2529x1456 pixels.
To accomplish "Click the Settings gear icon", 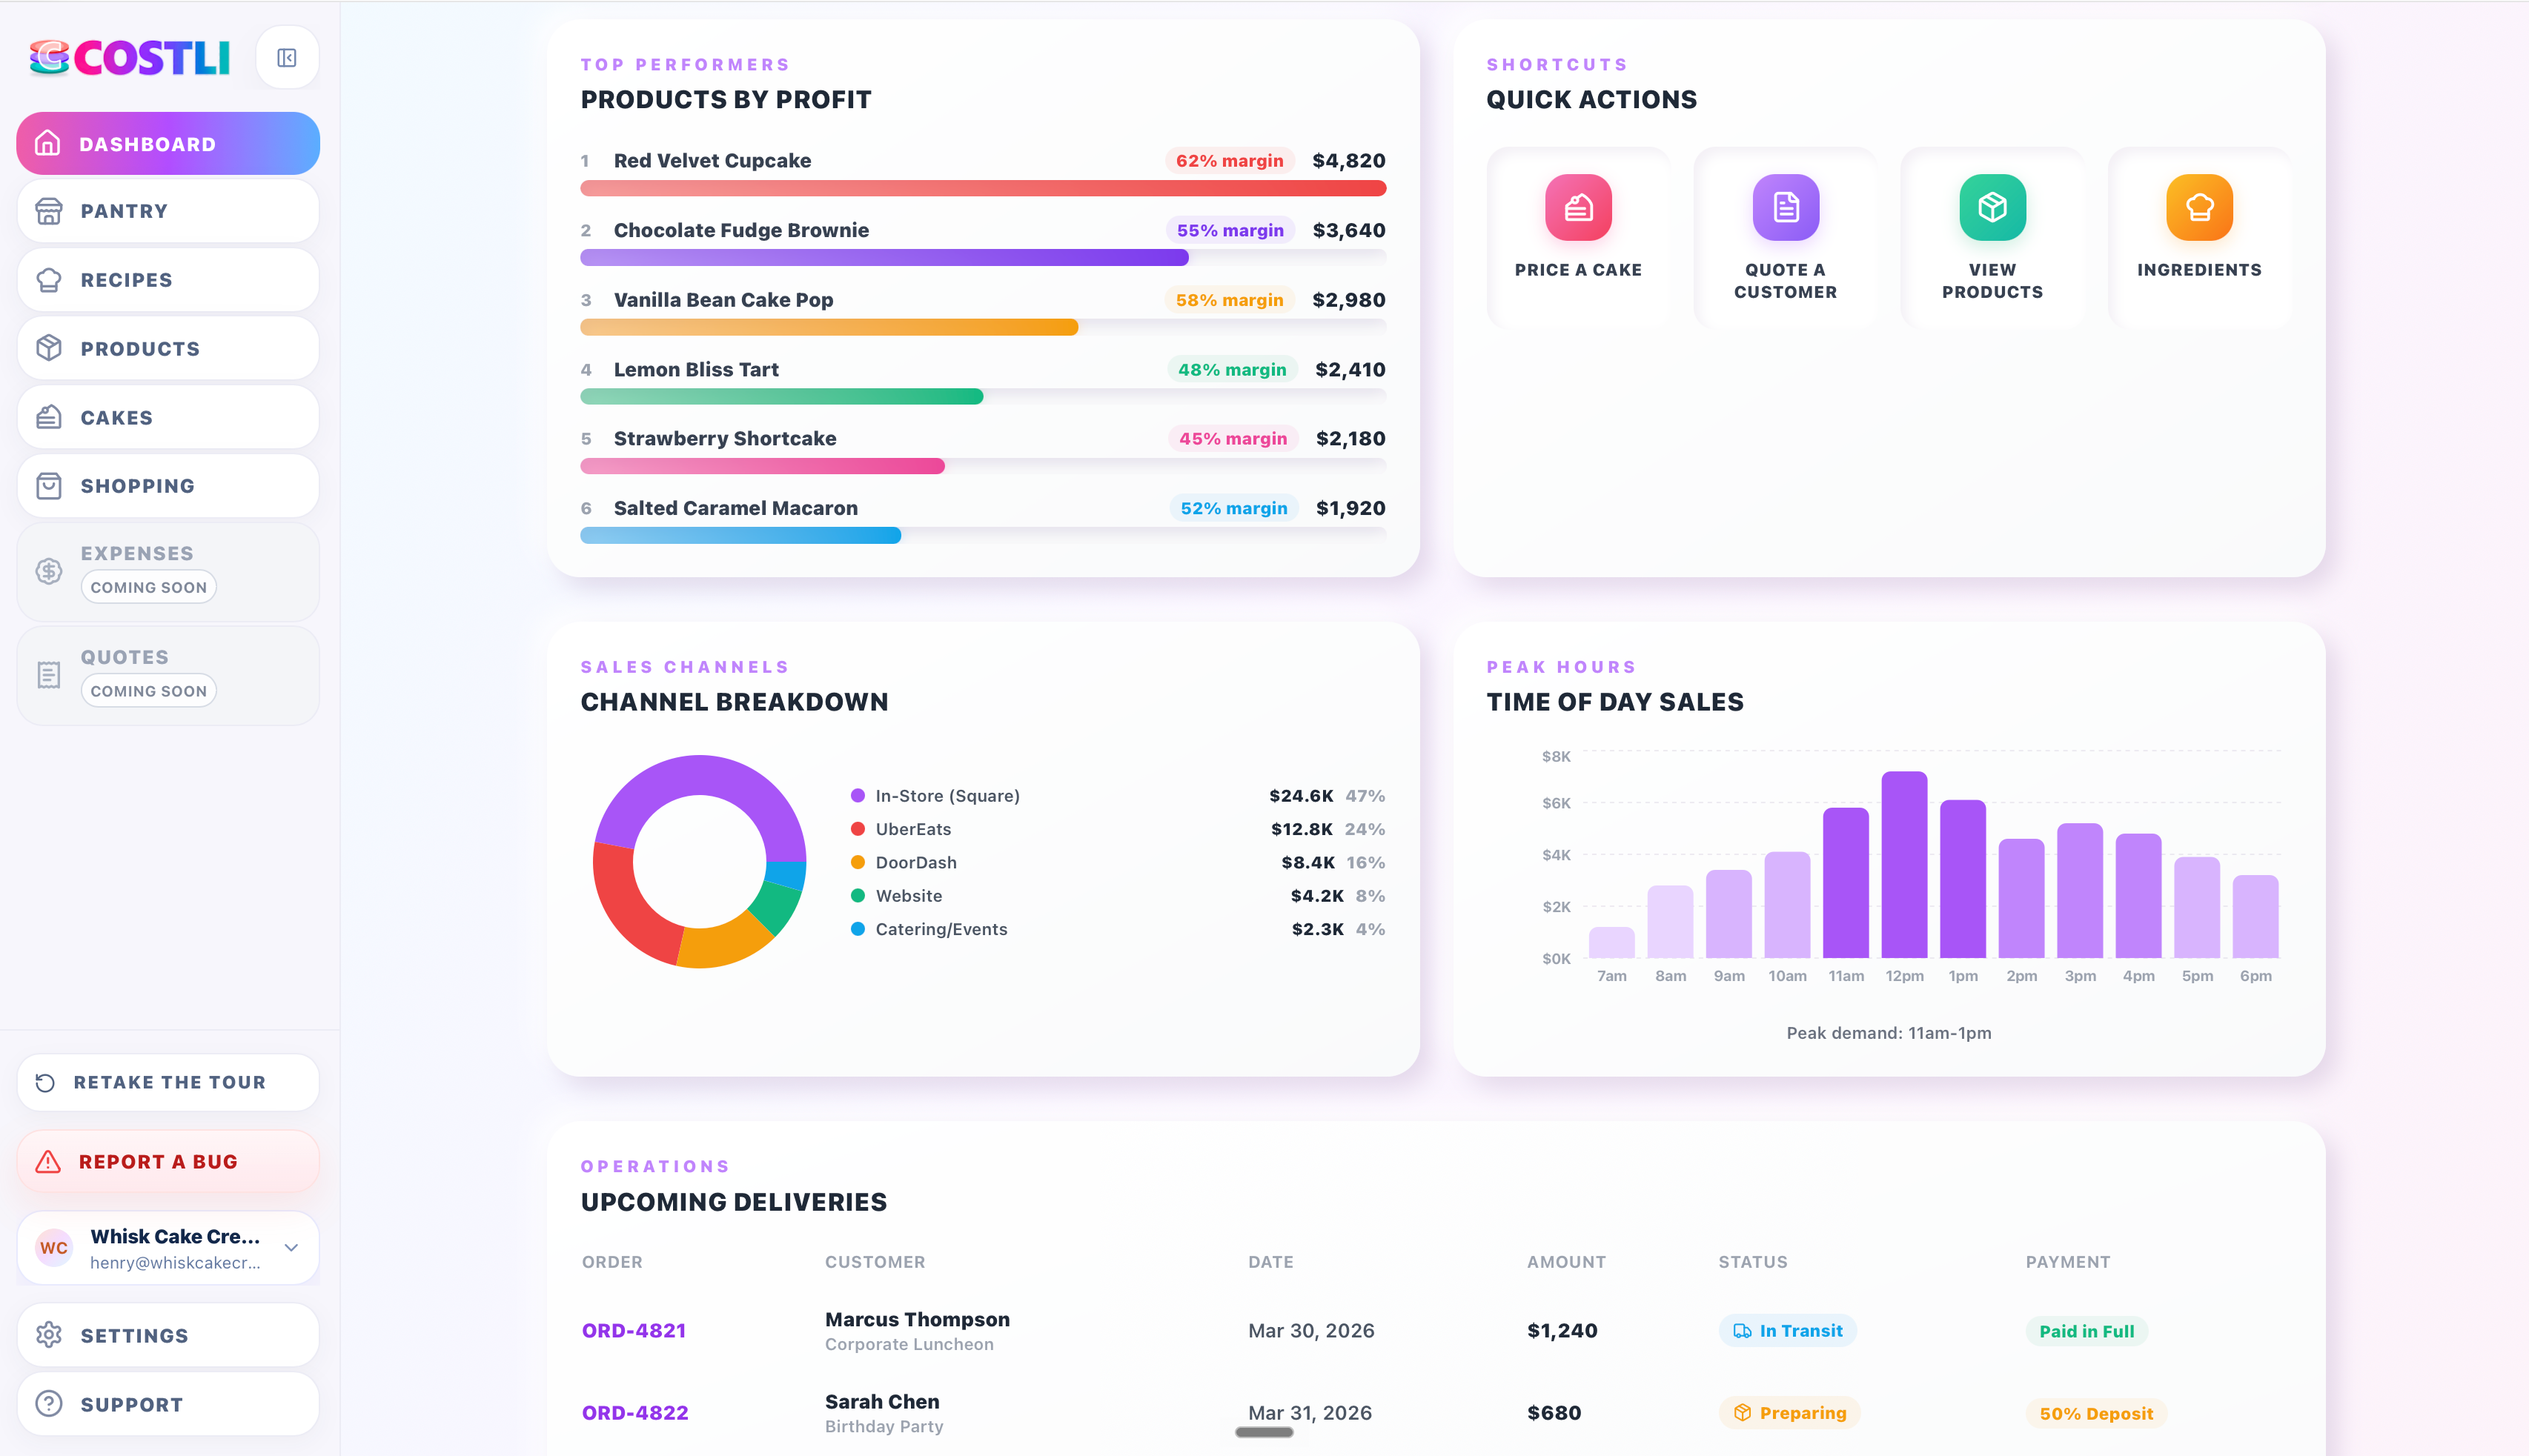I will [x=48, y=1335].
